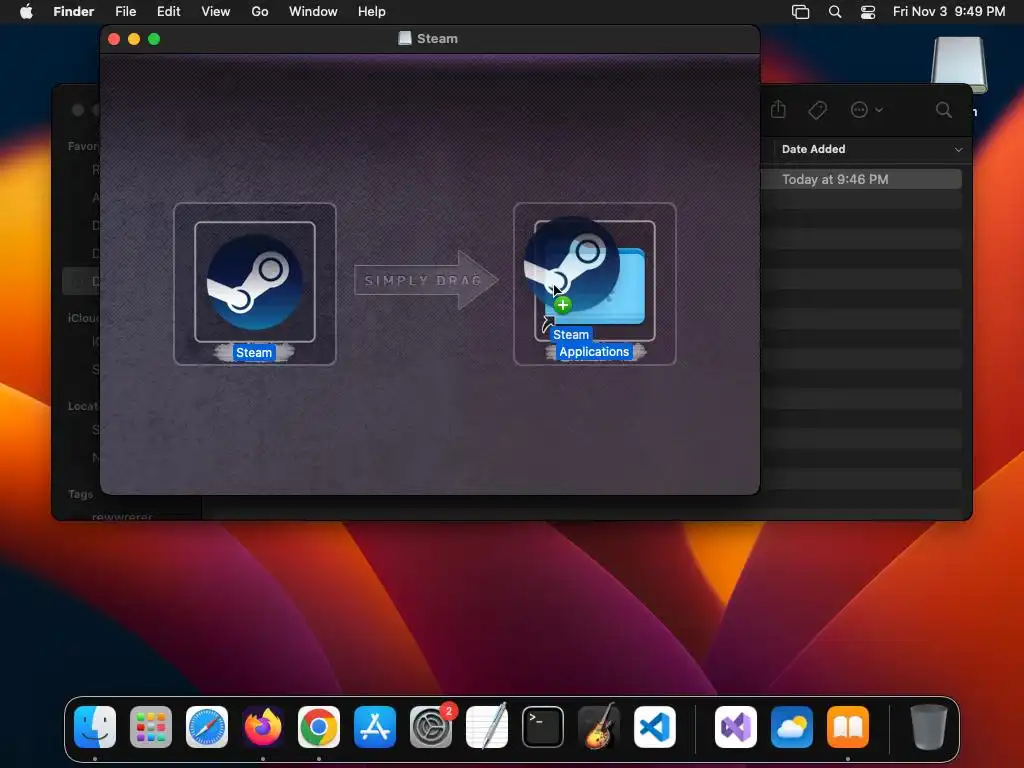1024x768 pixels.
Task: Launch Visual Studio Code from the Dock
Action: 654,727
